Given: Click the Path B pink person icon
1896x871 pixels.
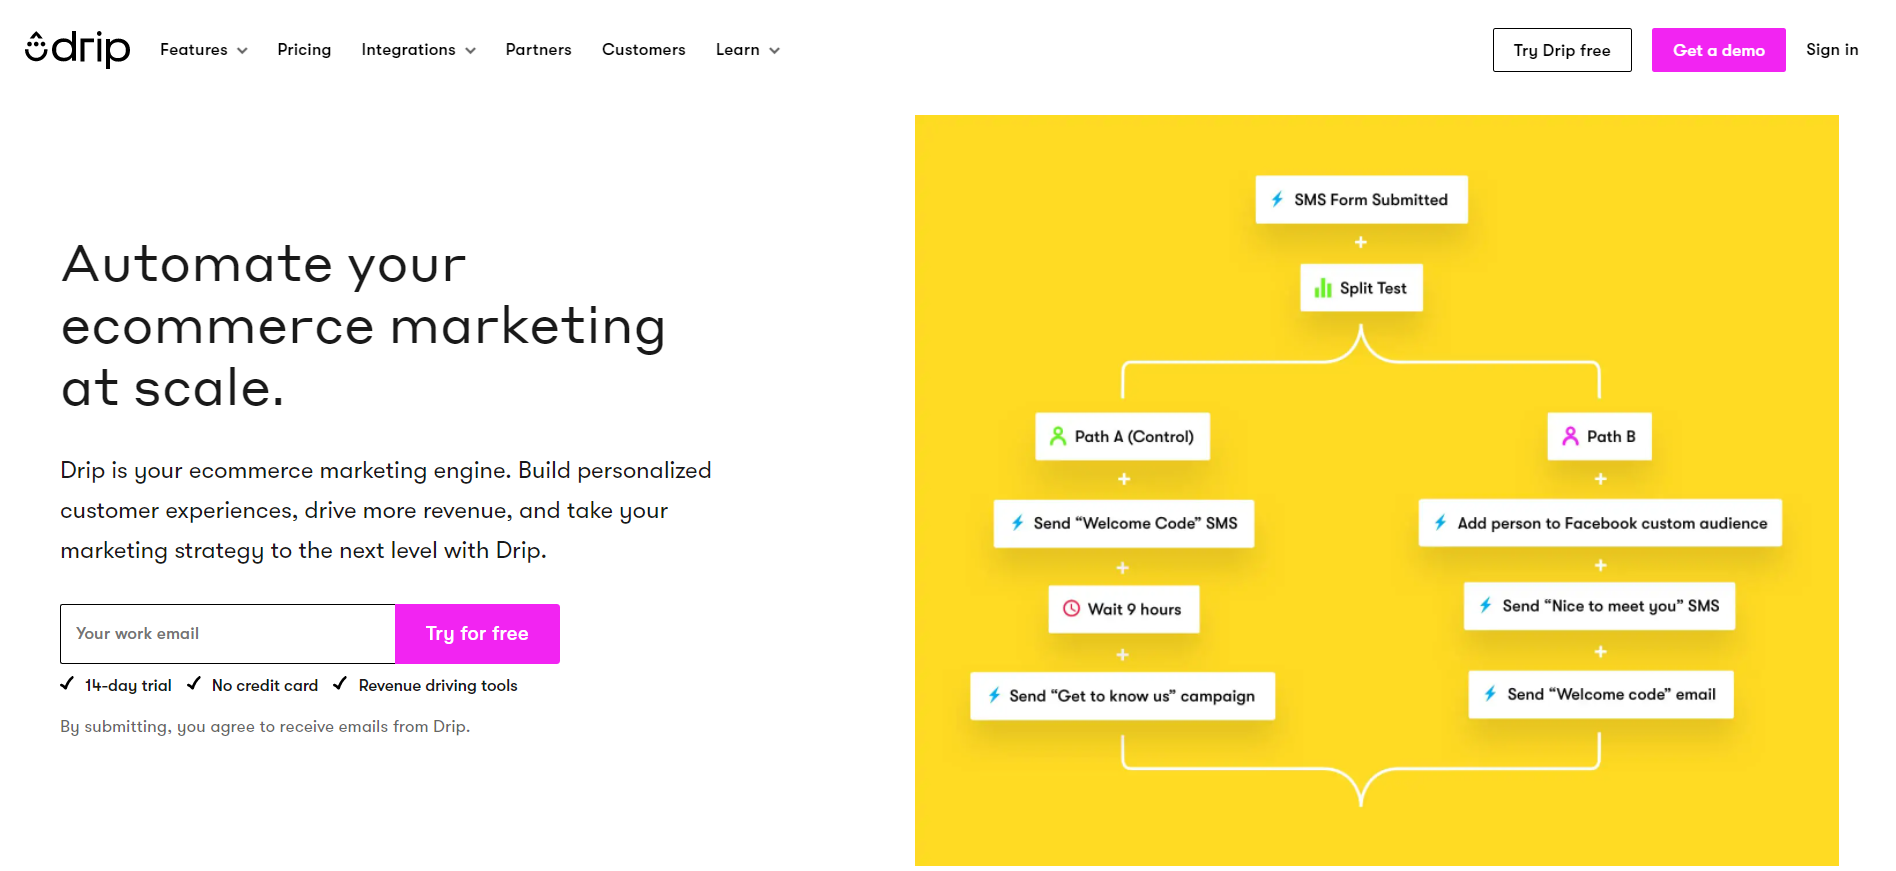Looking at the screenshot, I should 1570,436.
